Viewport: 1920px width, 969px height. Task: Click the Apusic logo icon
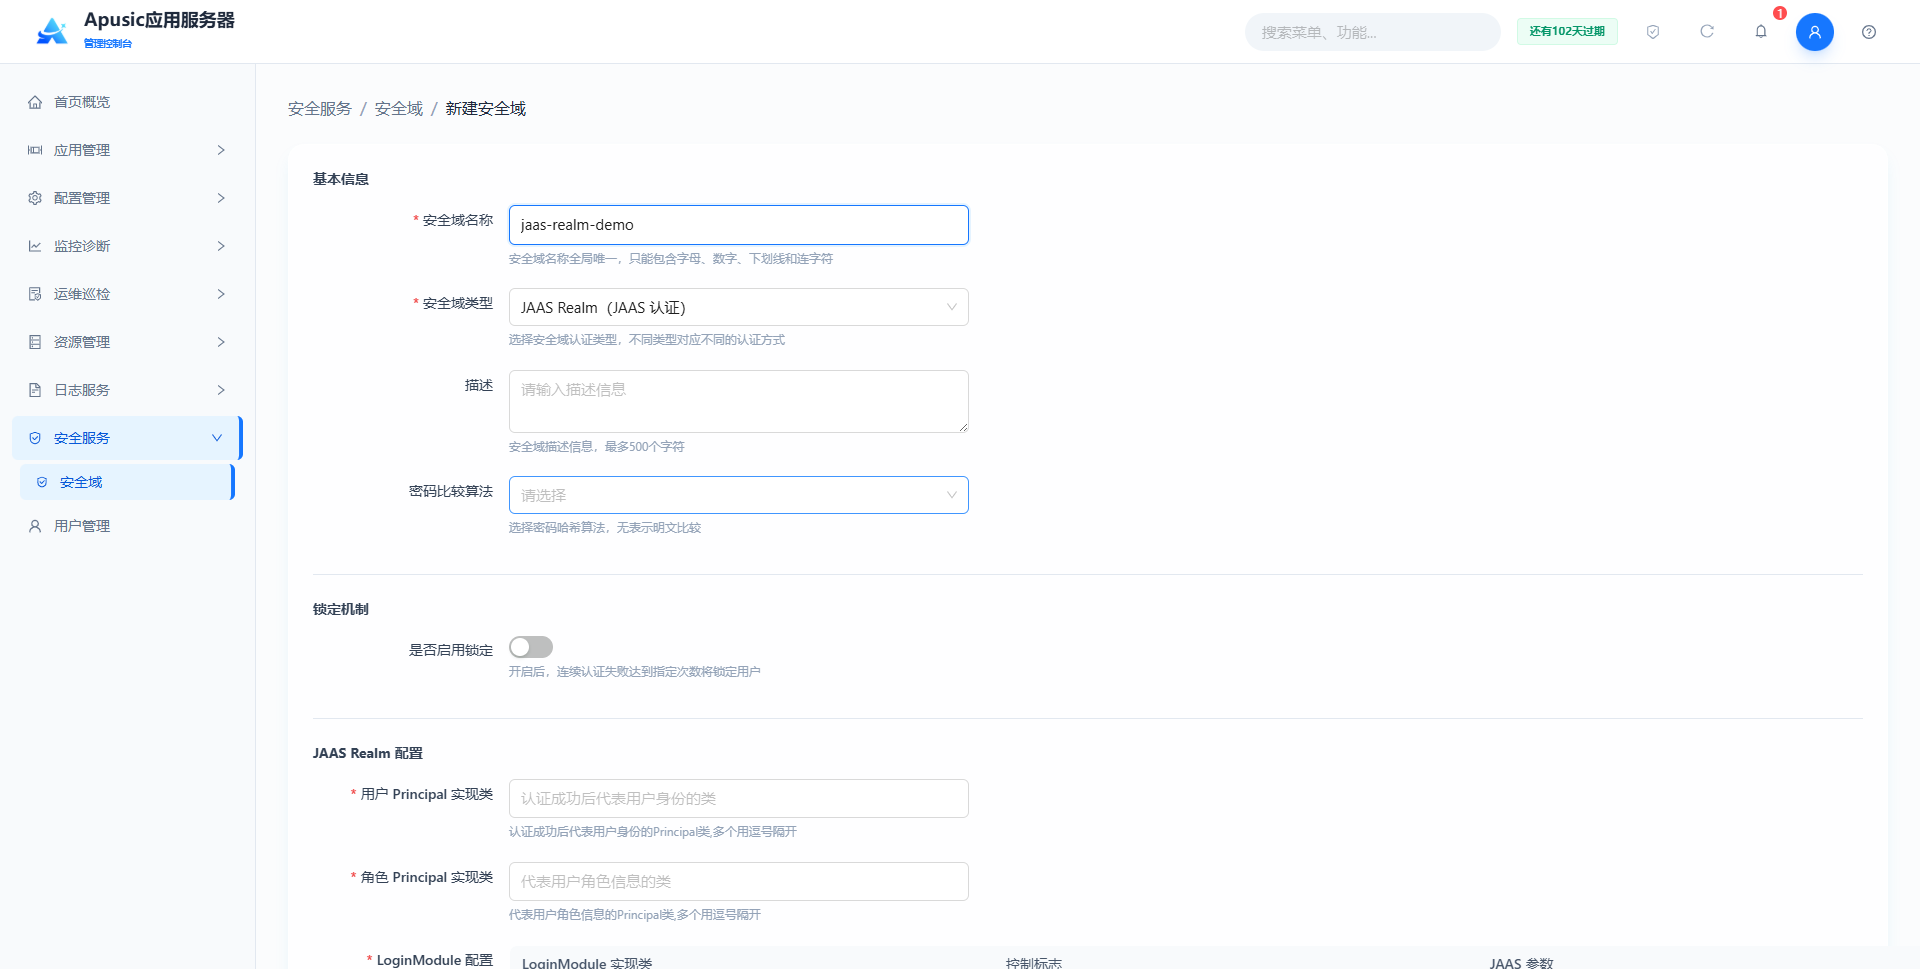point(52,31)
